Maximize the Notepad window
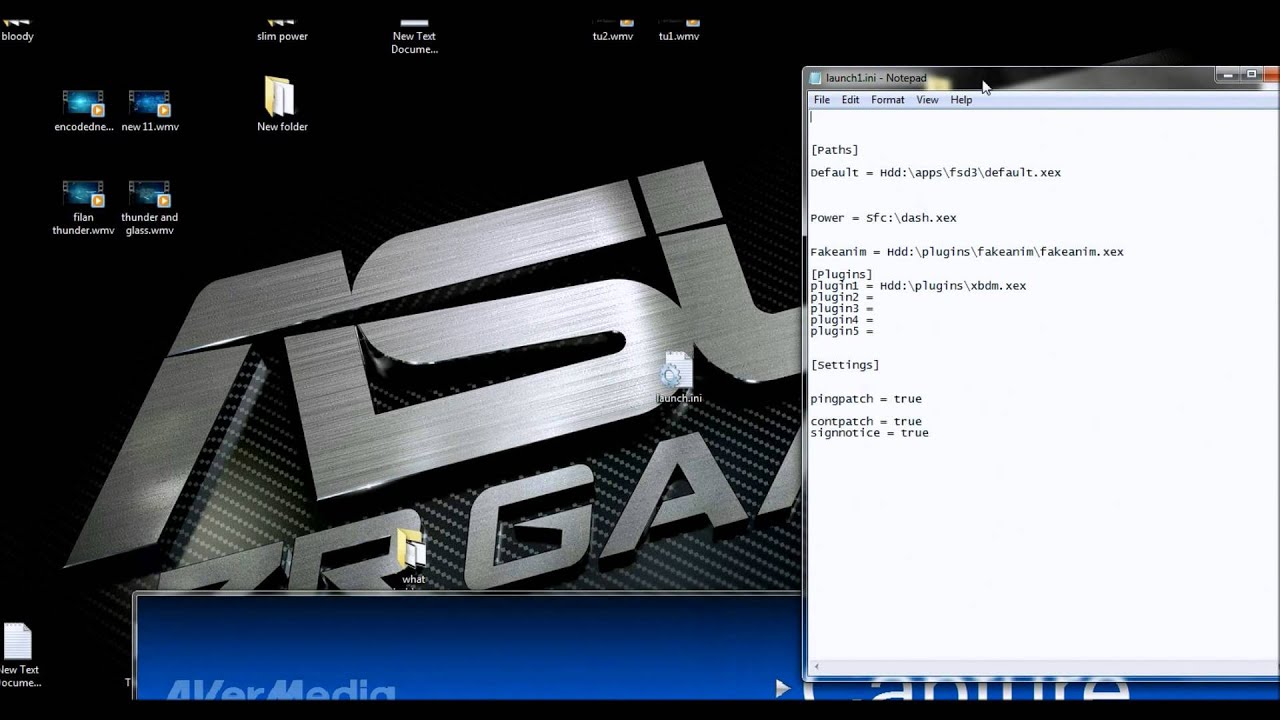The width and height of the screenshot is (1280, 720). tap(1252, 75)
